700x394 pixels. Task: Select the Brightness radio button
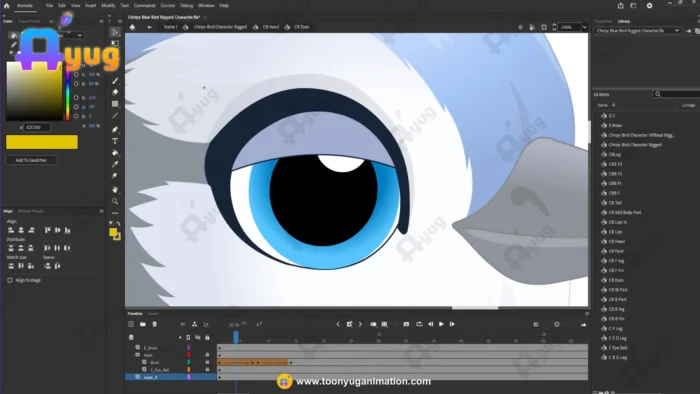tap(76, 83)
